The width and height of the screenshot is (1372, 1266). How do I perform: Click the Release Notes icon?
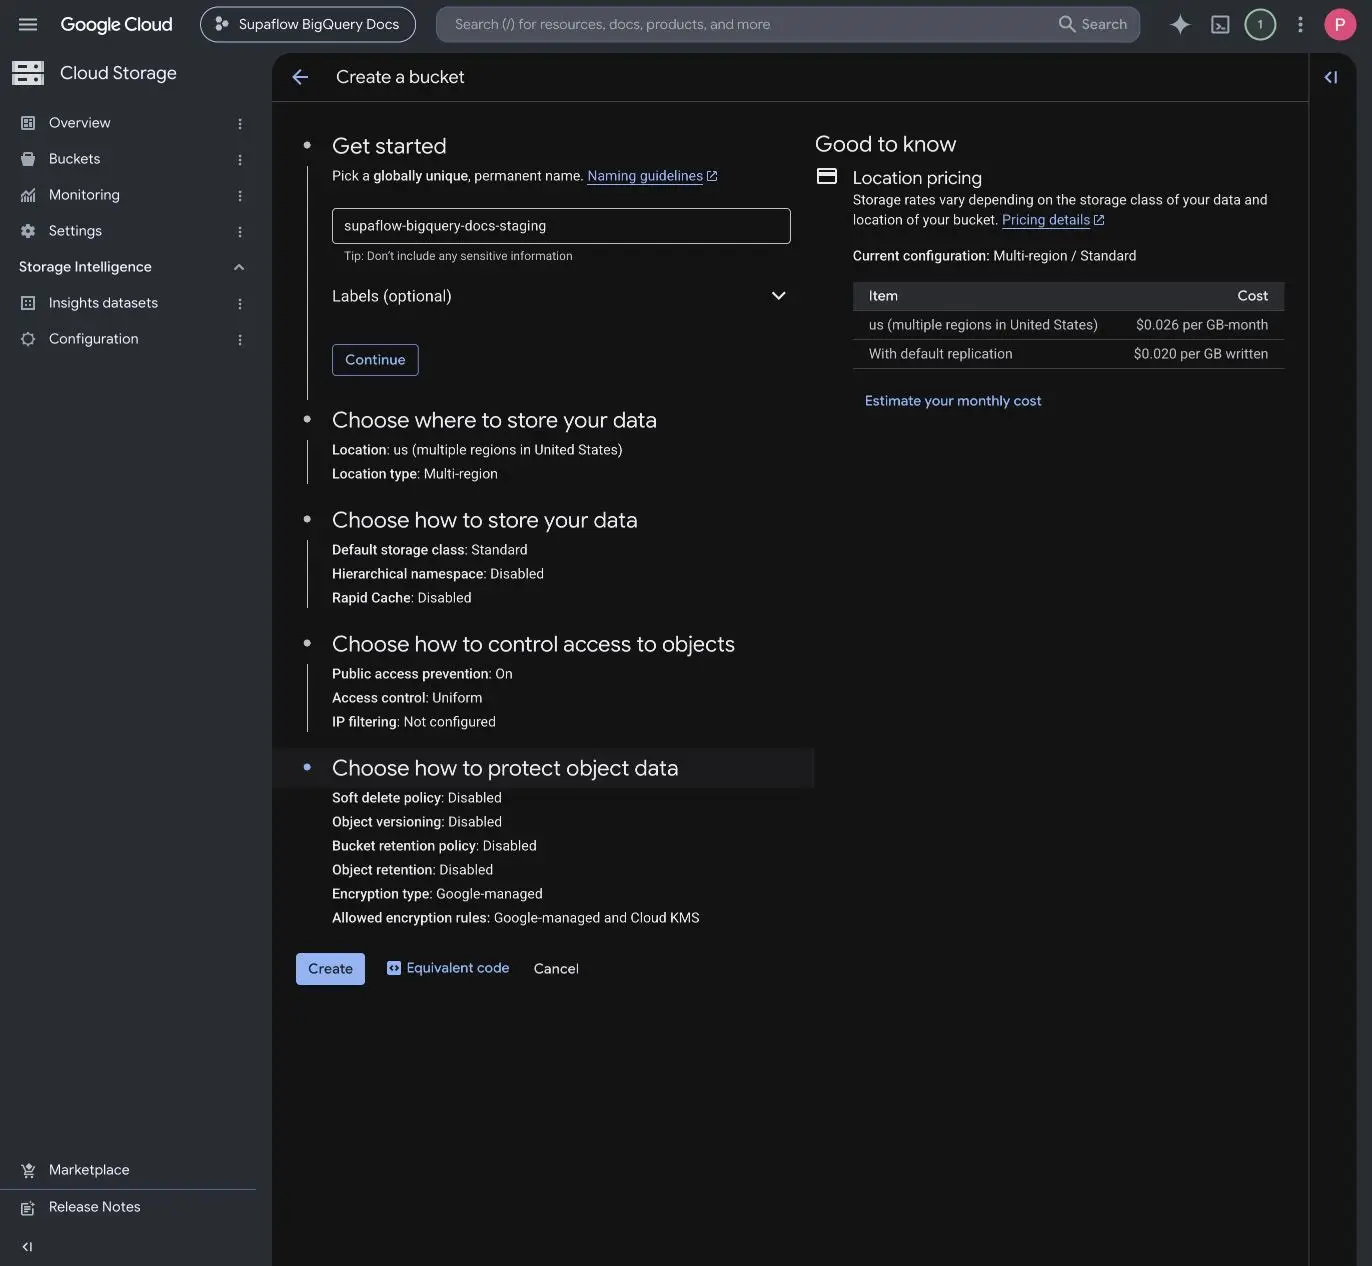click(28, 1208)
